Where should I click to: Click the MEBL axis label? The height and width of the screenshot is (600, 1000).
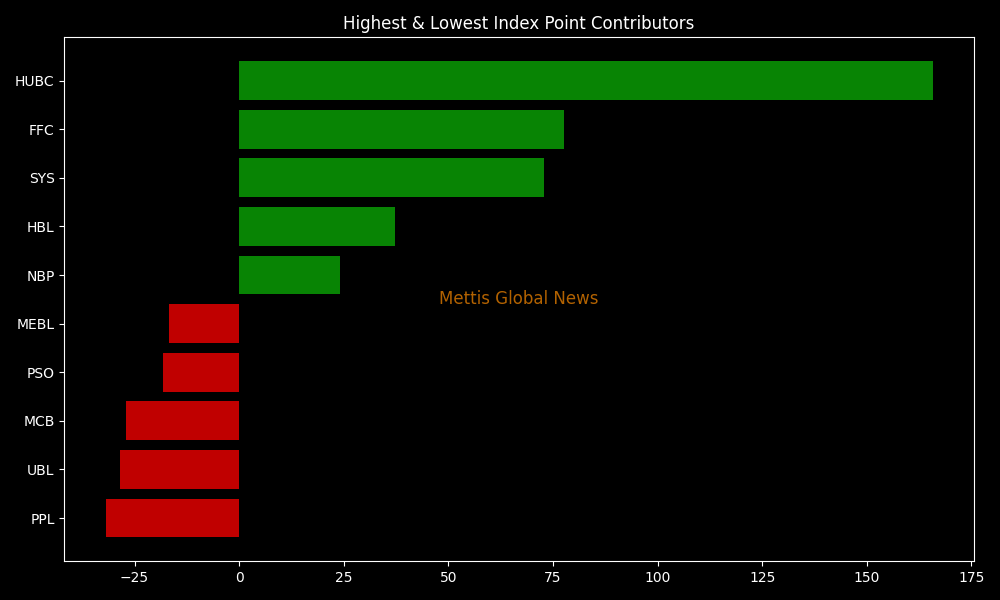click(36, 325)
